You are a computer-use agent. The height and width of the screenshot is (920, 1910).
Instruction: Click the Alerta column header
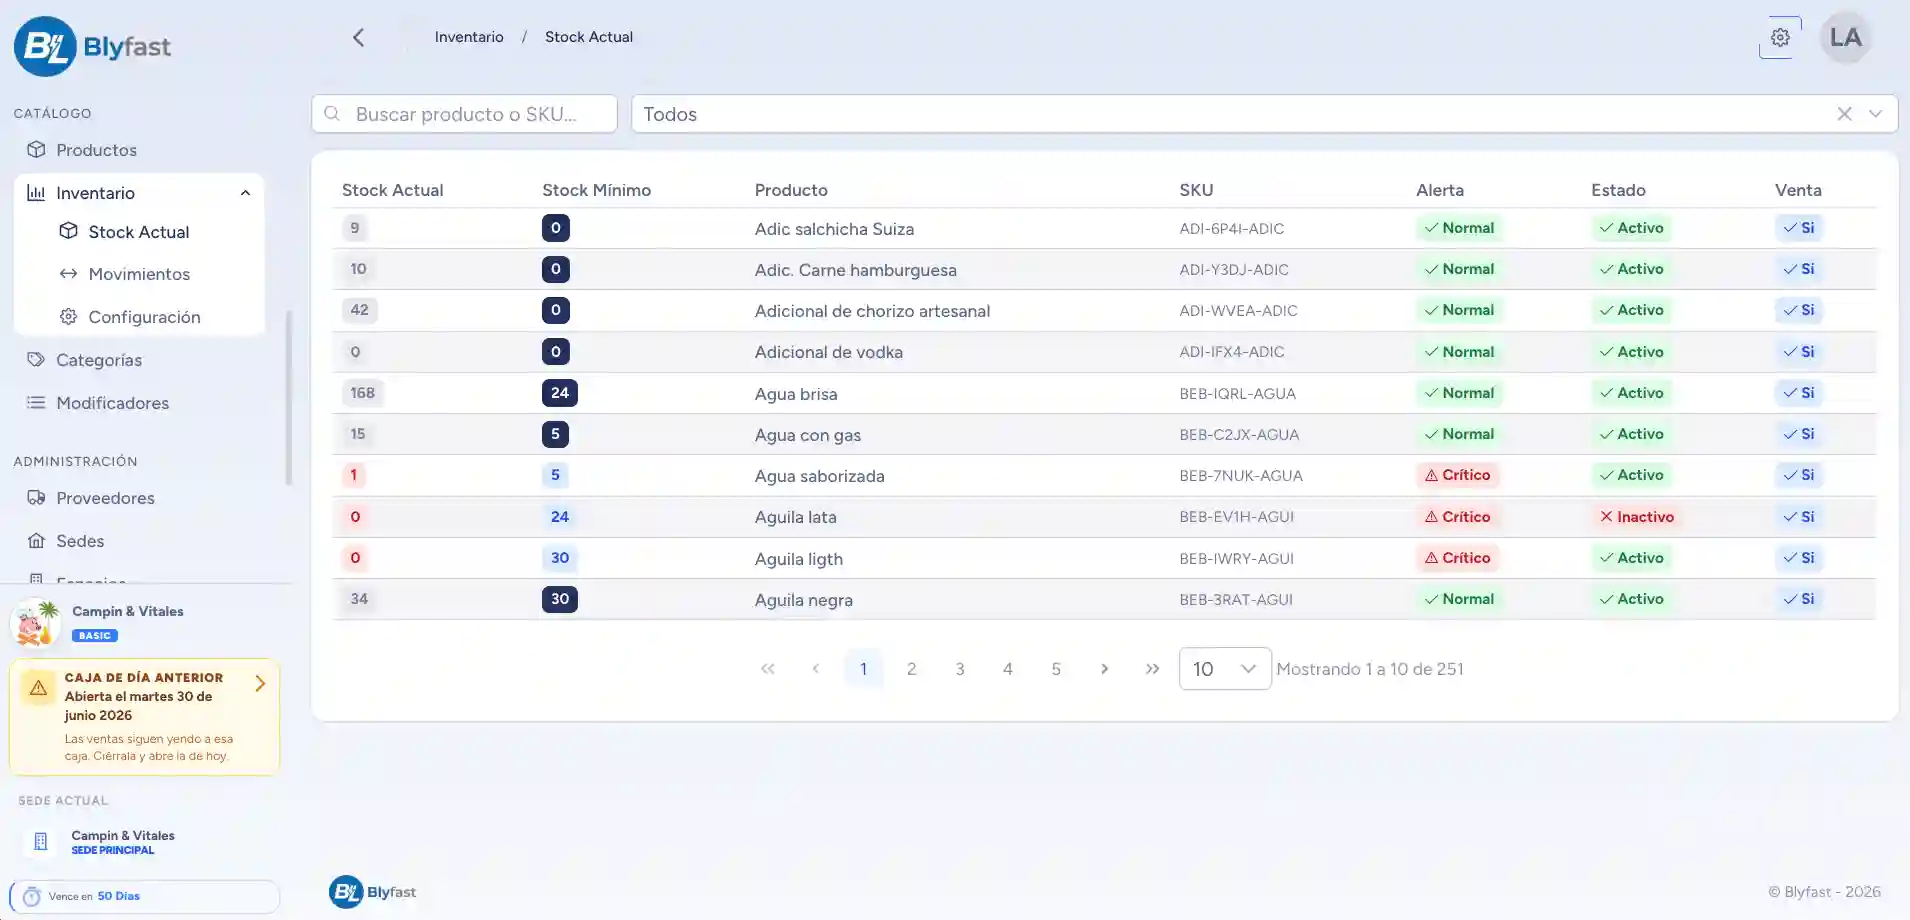(1440, 190)
